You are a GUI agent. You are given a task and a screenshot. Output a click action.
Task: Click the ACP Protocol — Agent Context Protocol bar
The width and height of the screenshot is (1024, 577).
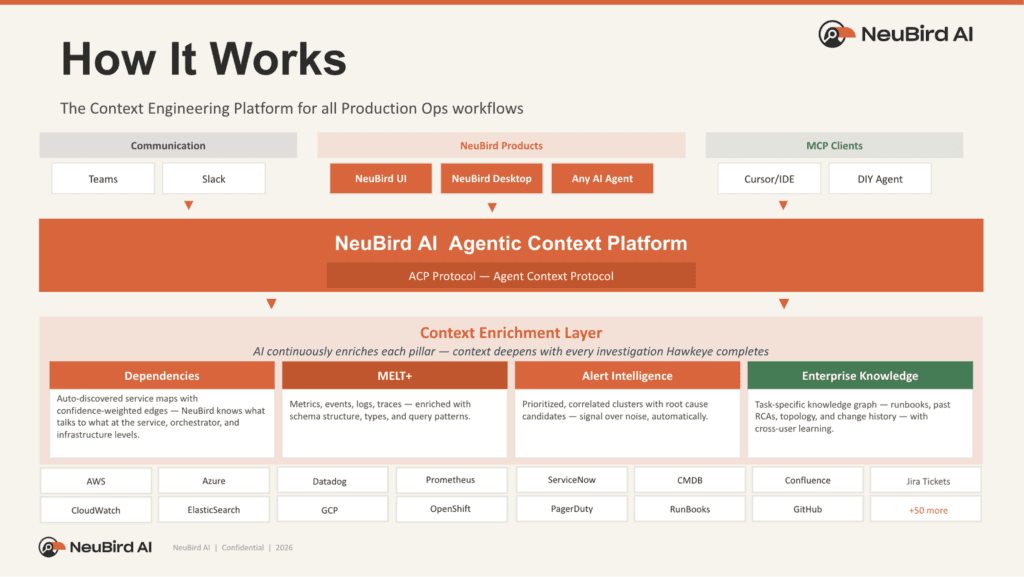(x=511, y=275)
